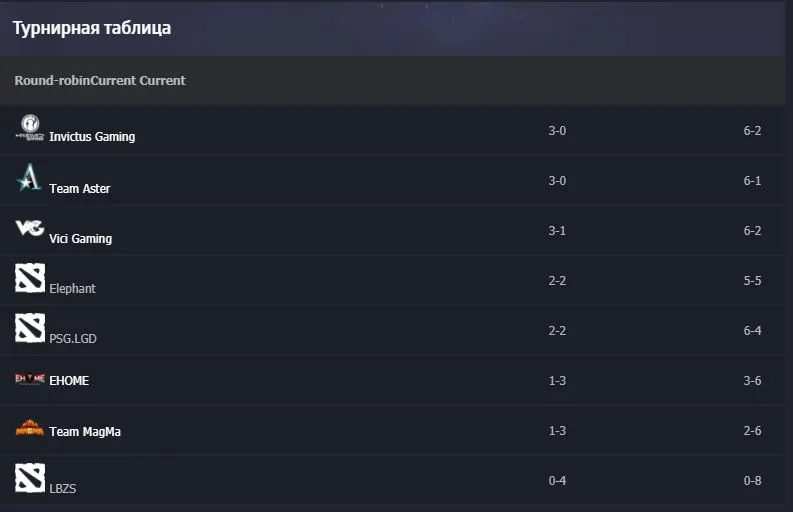
Task: Click the Invictus Gaming team logo
Action: click(x=30, y=128)
